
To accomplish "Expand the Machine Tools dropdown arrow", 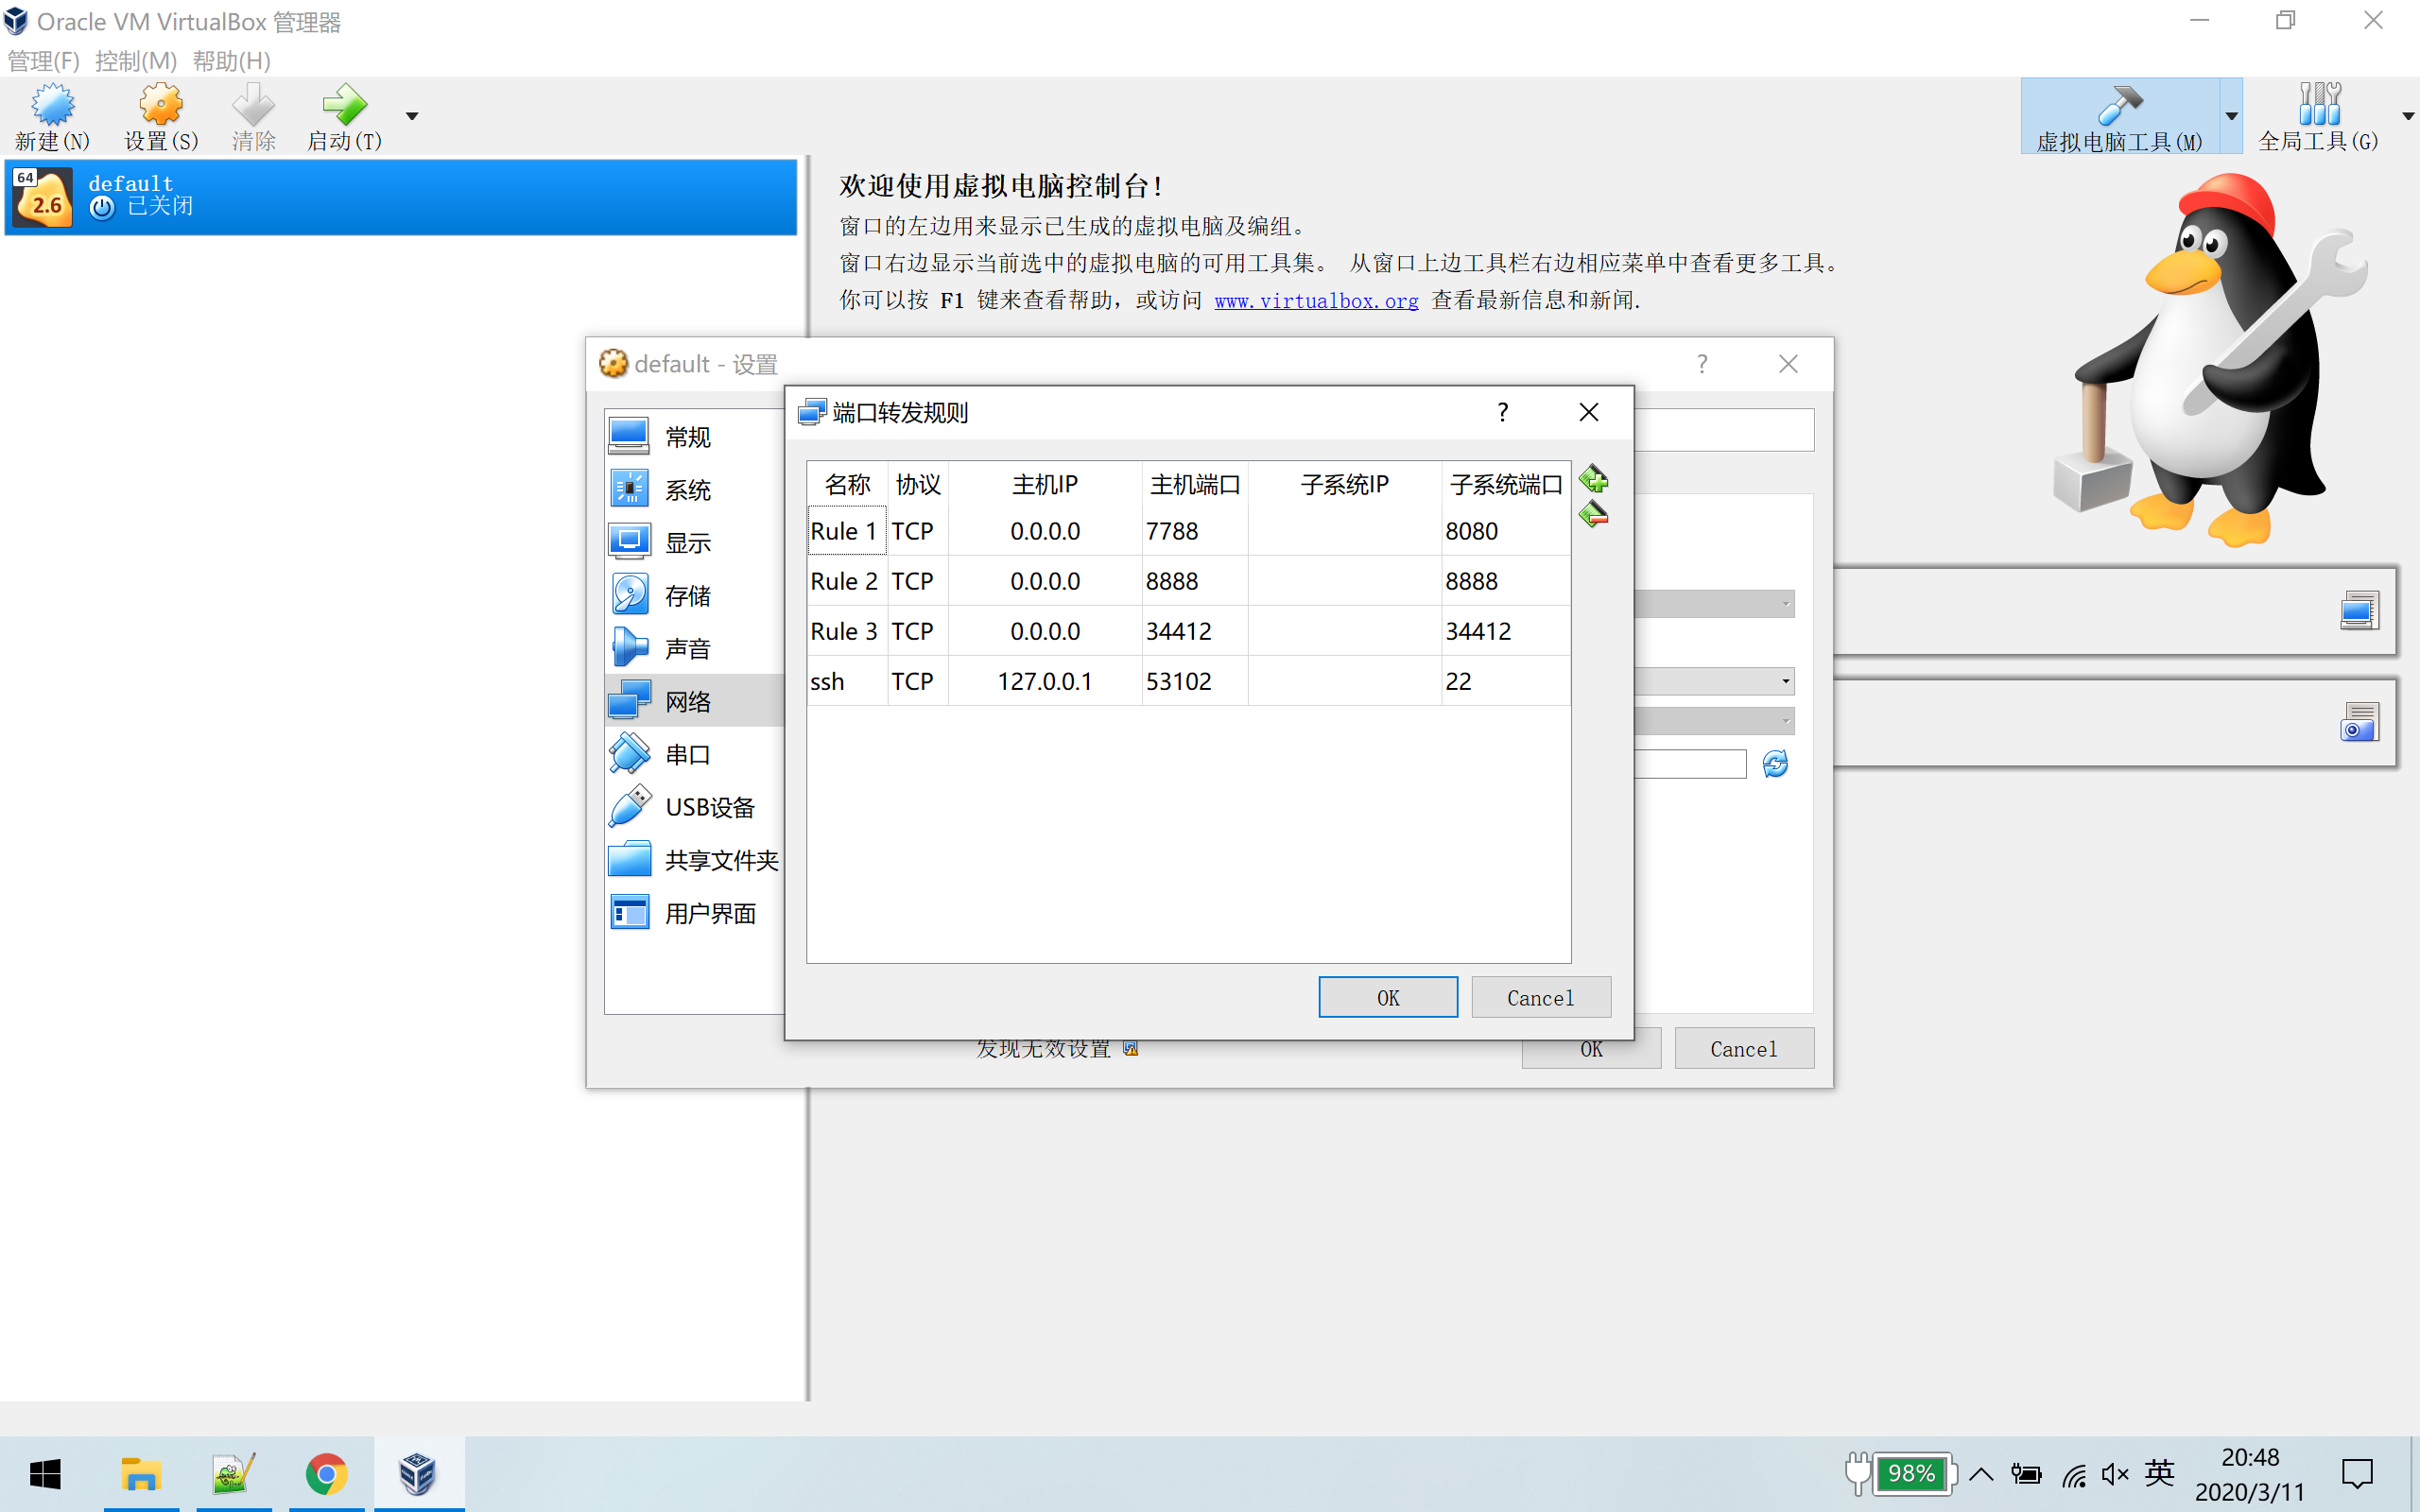I will click(2231, 116).
